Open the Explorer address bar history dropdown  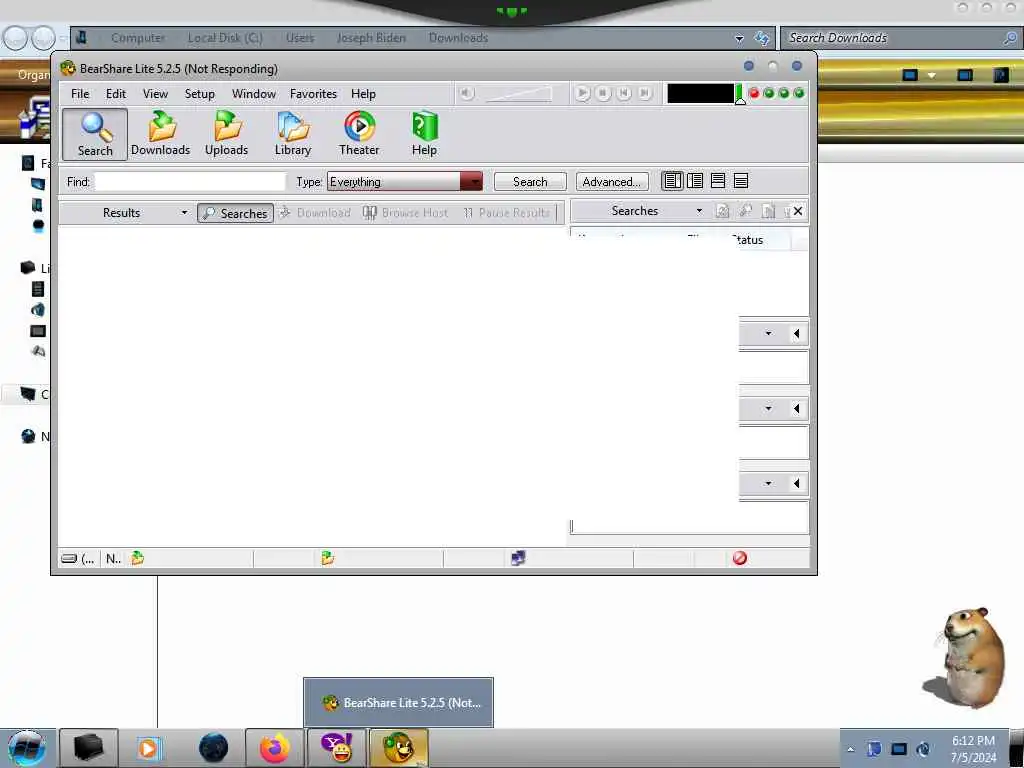[x=739, y=39]
